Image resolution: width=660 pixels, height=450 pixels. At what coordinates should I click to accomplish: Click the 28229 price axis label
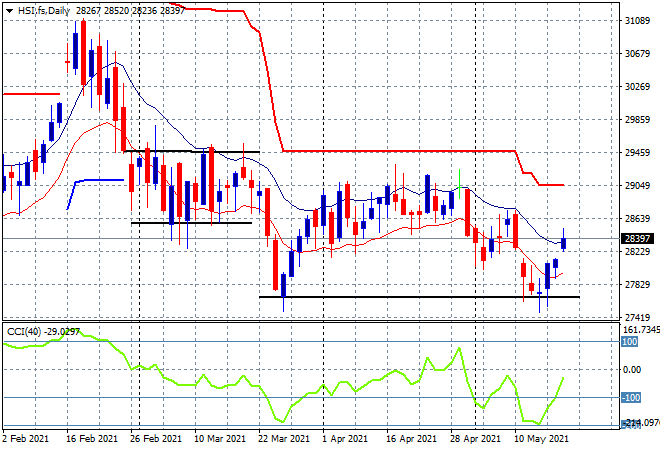[x=637, y=251]
